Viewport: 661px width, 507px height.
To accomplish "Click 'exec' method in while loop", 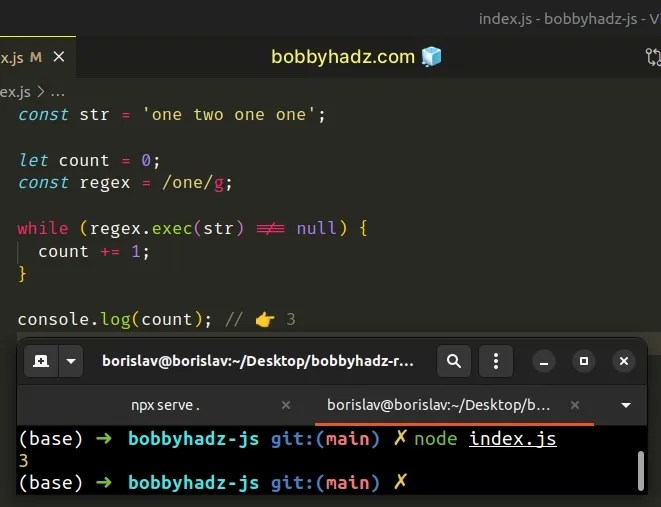I will [172, 228].
